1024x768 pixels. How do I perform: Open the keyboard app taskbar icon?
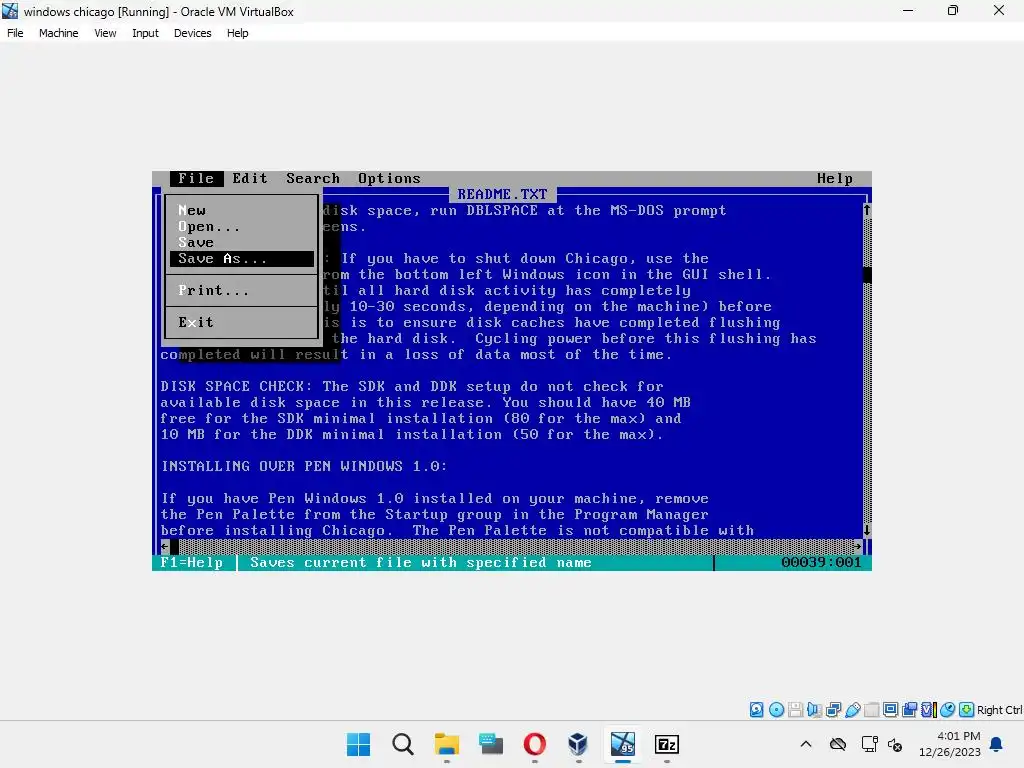coord(490,744)
